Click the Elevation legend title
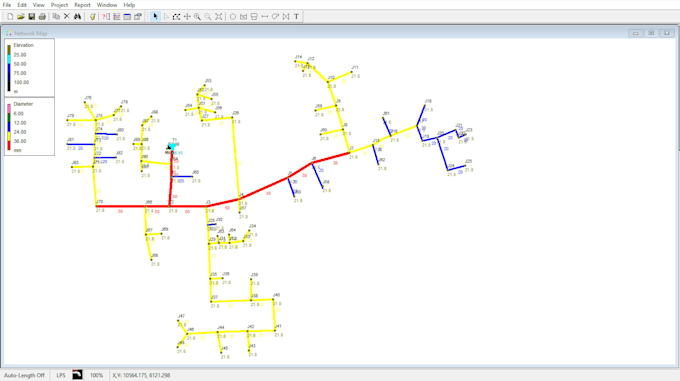Image resolution: width=680 pixels, height=381 pixels. click(x=23, y=45)
